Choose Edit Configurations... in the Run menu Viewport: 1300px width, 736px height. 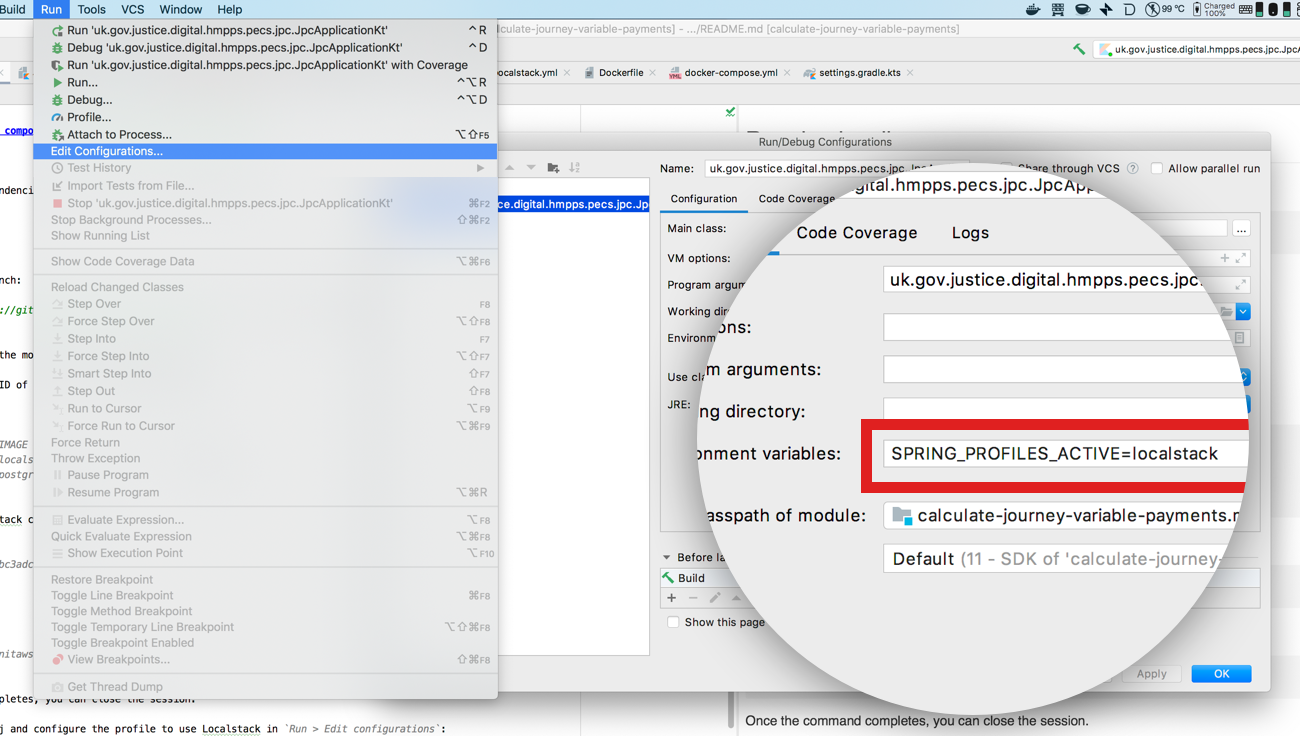265,151
